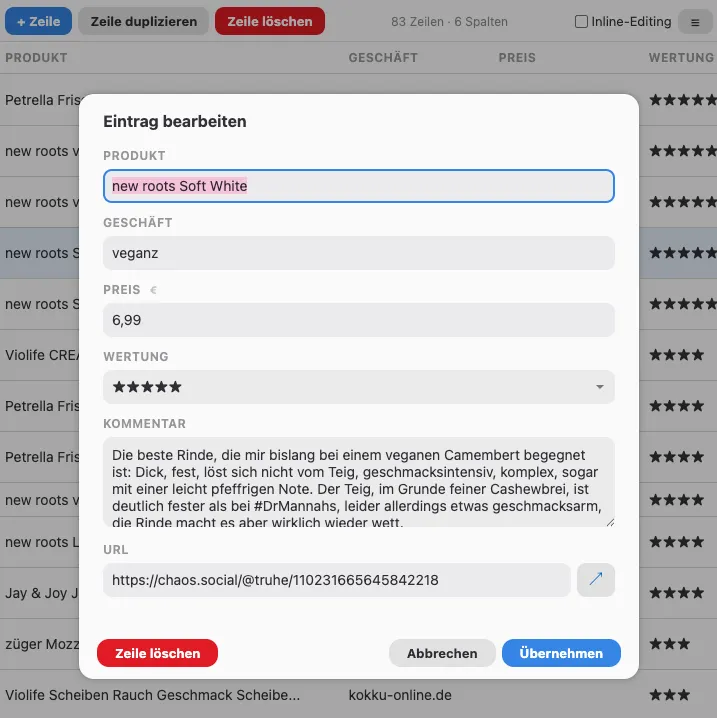
Task: Add a new row with + Zeile
Action: coord(37,21)
